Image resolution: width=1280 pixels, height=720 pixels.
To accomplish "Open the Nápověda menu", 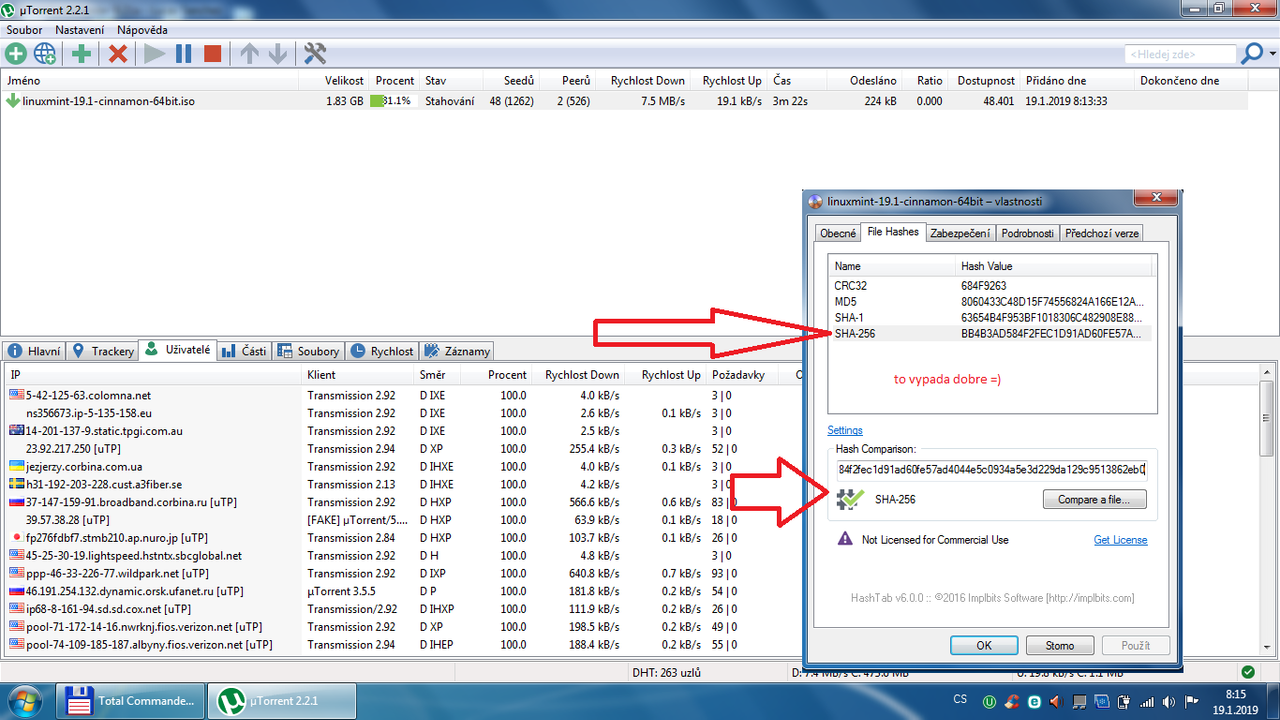I will pyautogui.click(x=142, y=30).
